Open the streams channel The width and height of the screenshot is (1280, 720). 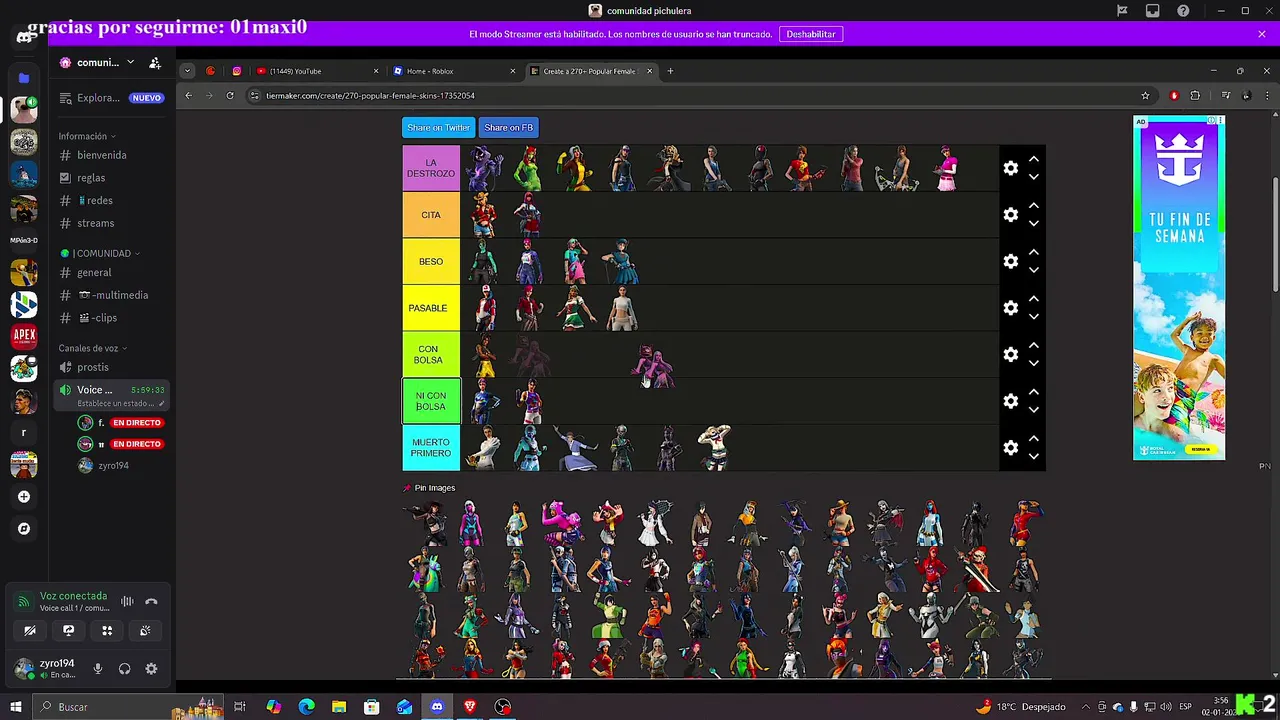click(x=111, y=223)
